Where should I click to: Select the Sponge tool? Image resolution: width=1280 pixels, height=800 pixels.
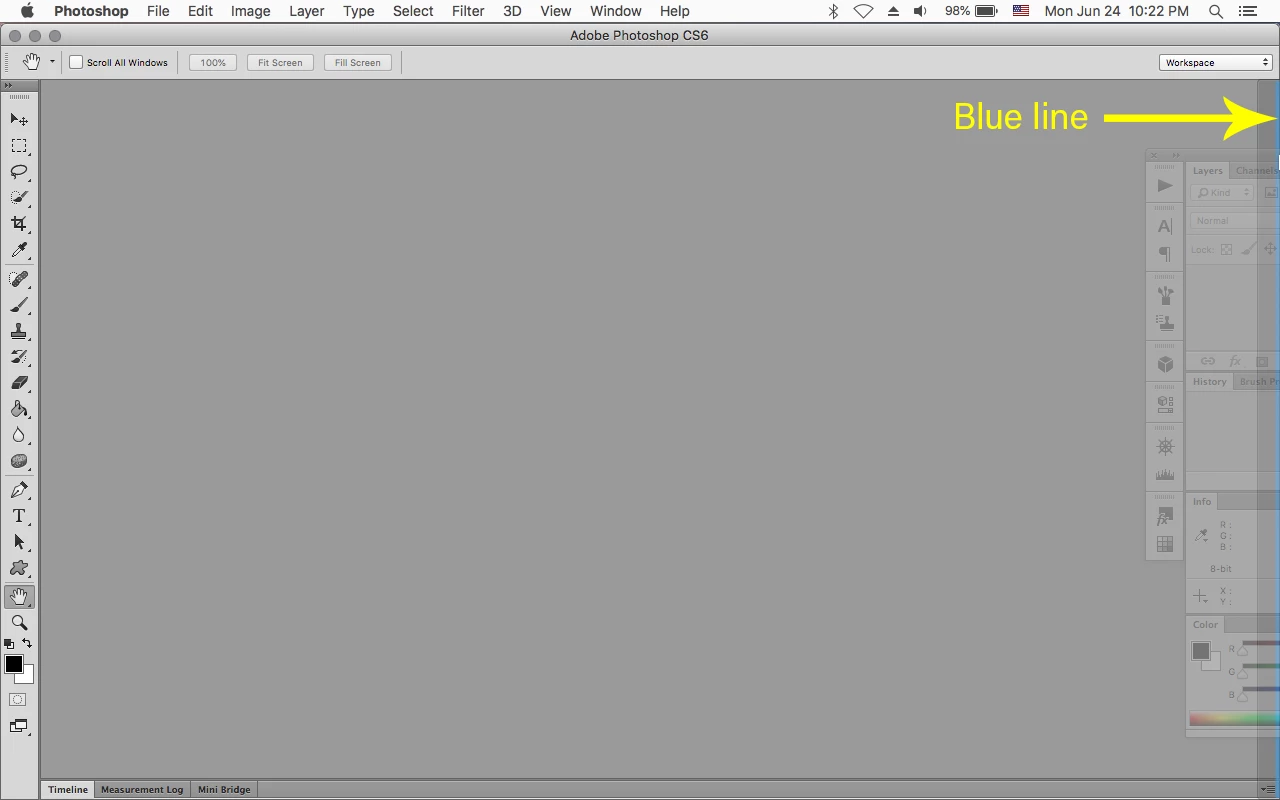click(x=19, y=461)
